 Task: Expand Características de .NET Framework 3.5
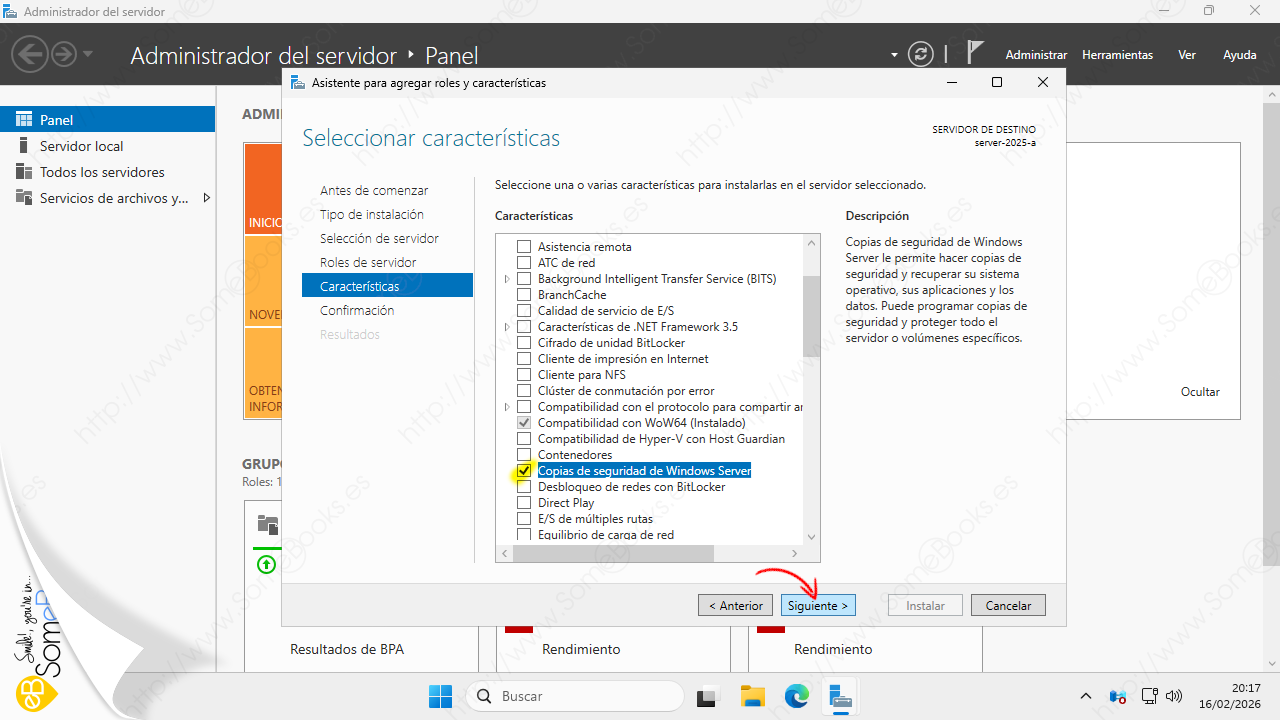(x=507, y=327)
